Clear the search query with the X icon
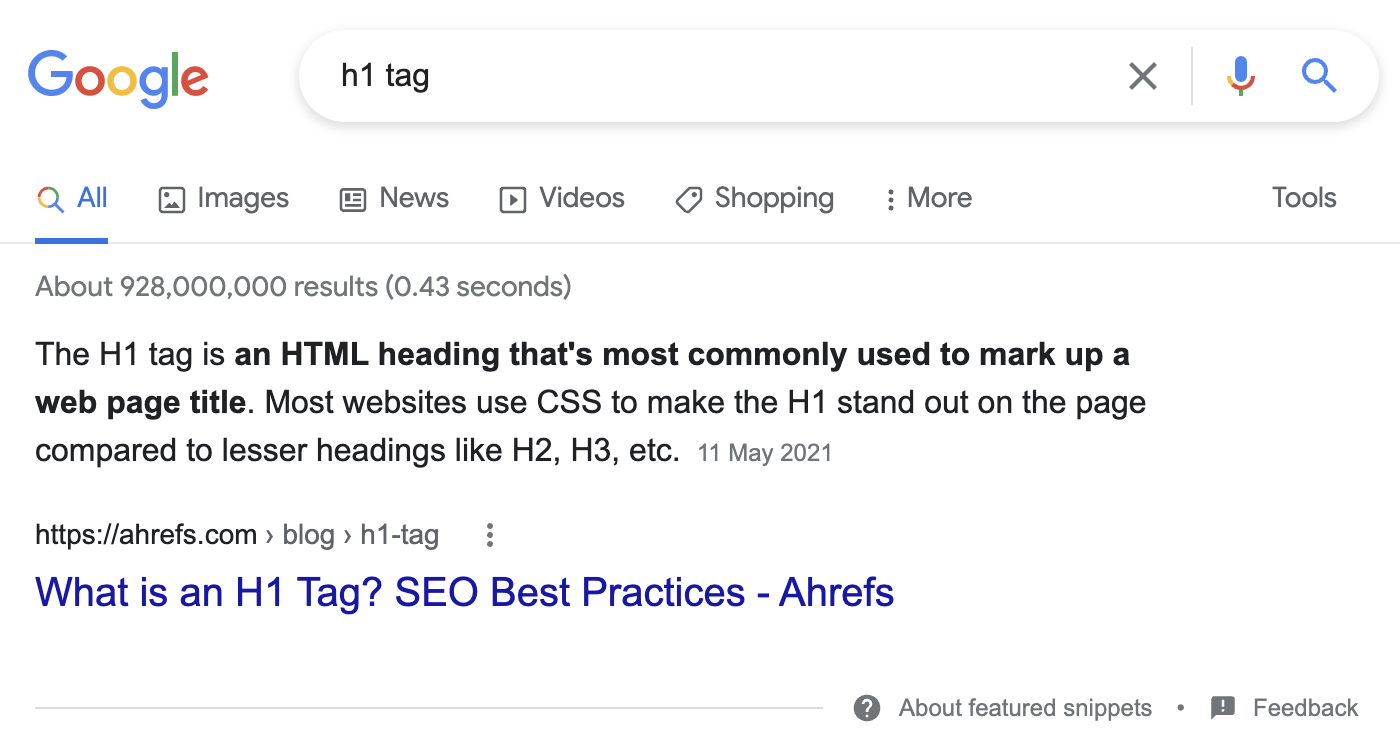The height and width of the screenshot is (752, 1400). click(1143, 75)
